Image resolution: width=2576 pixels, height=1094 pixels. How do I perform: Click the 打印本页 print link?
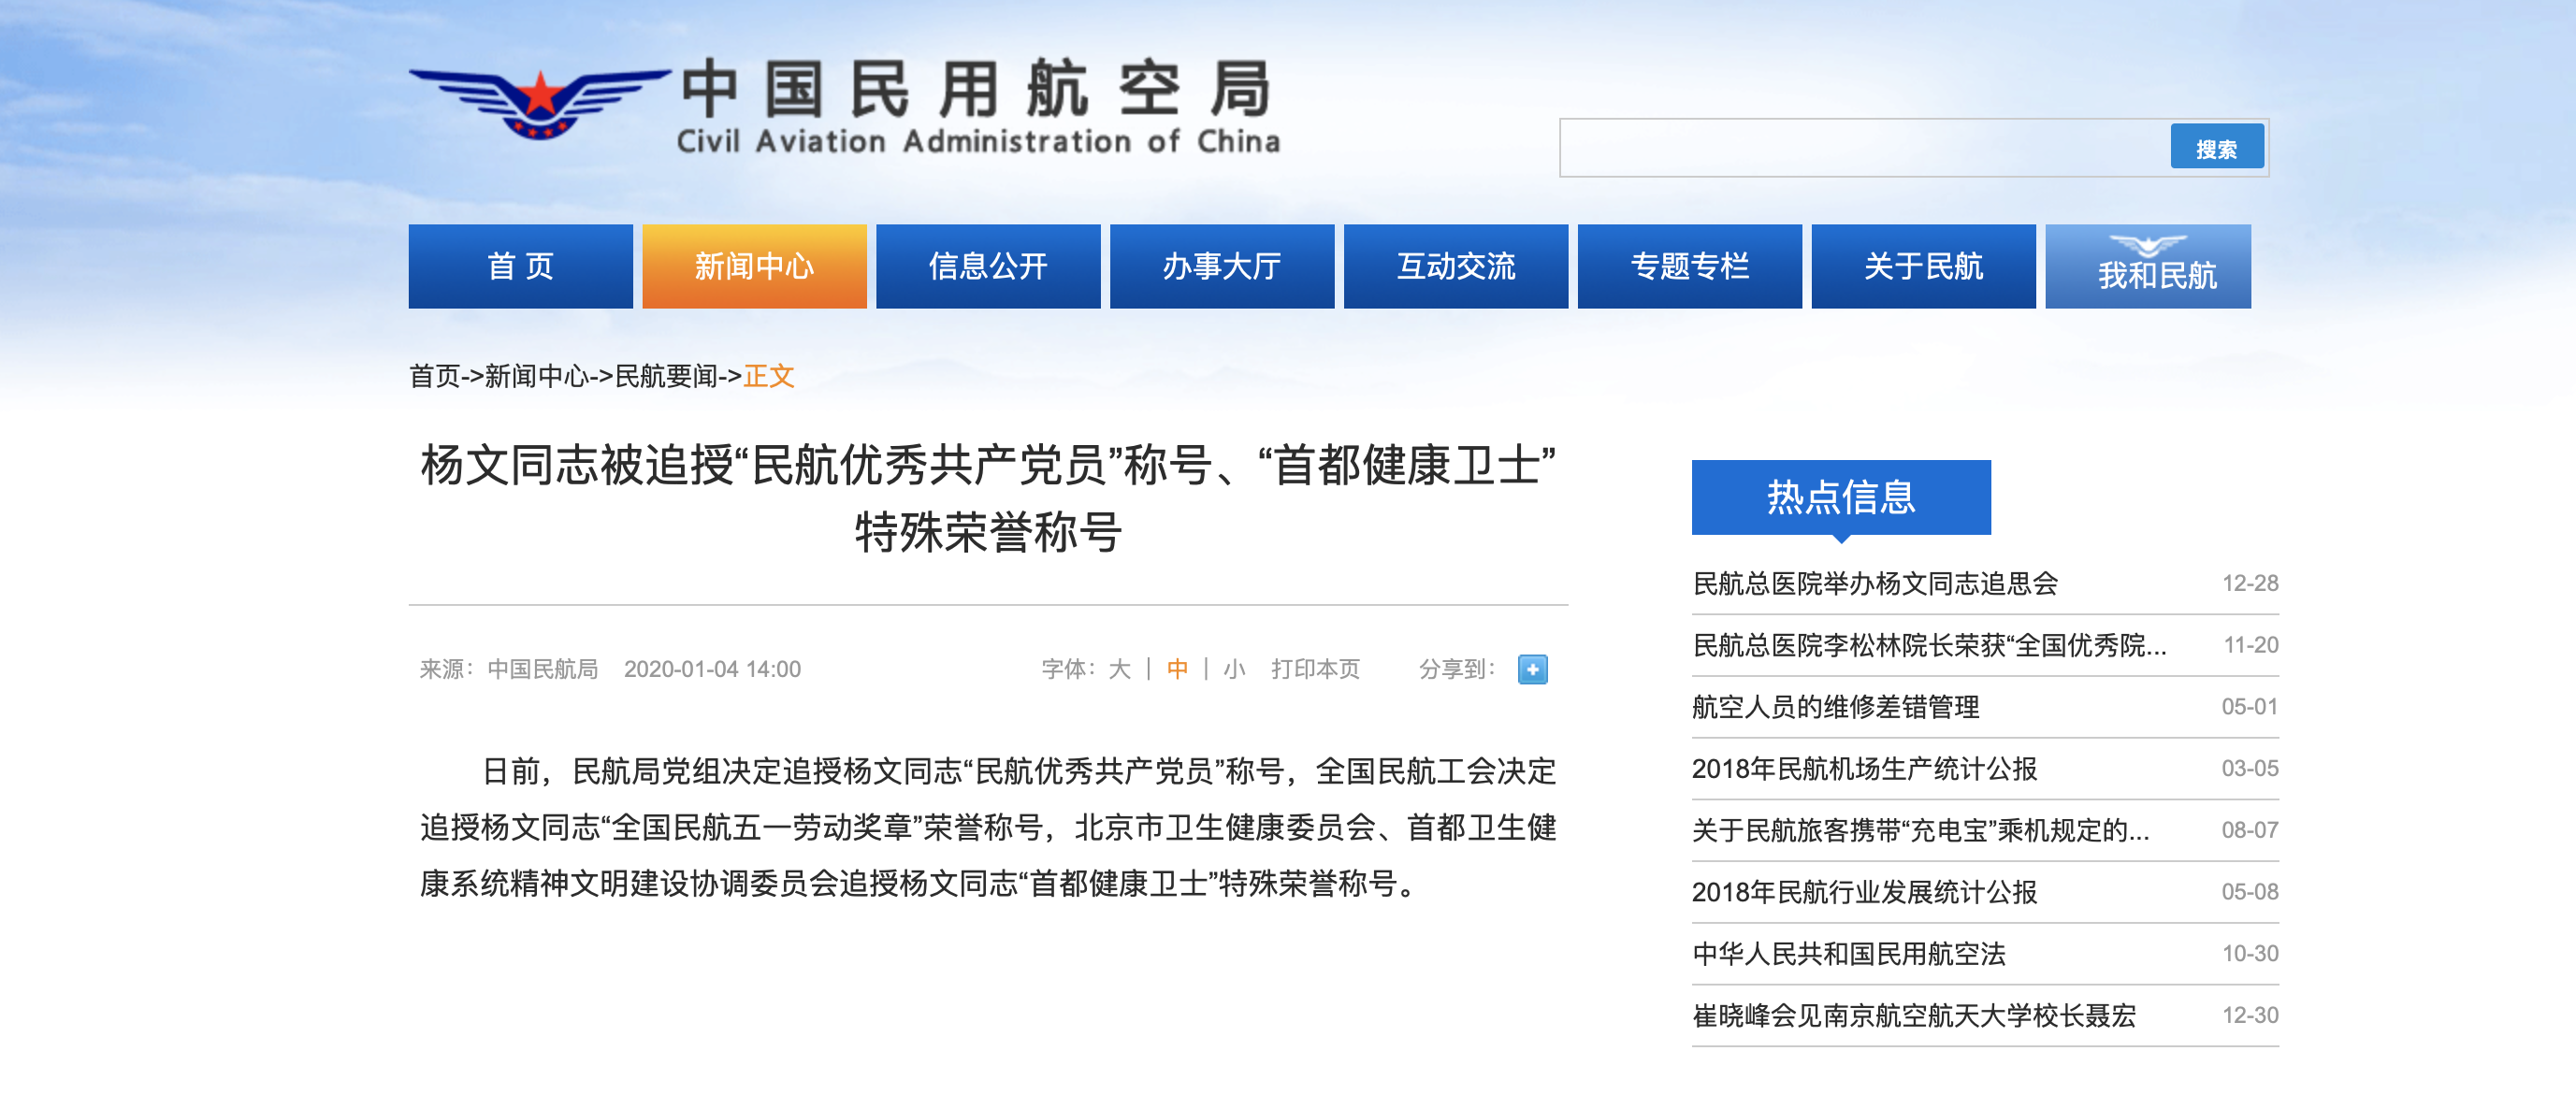pyautogui.click(x=1315, y=669)
